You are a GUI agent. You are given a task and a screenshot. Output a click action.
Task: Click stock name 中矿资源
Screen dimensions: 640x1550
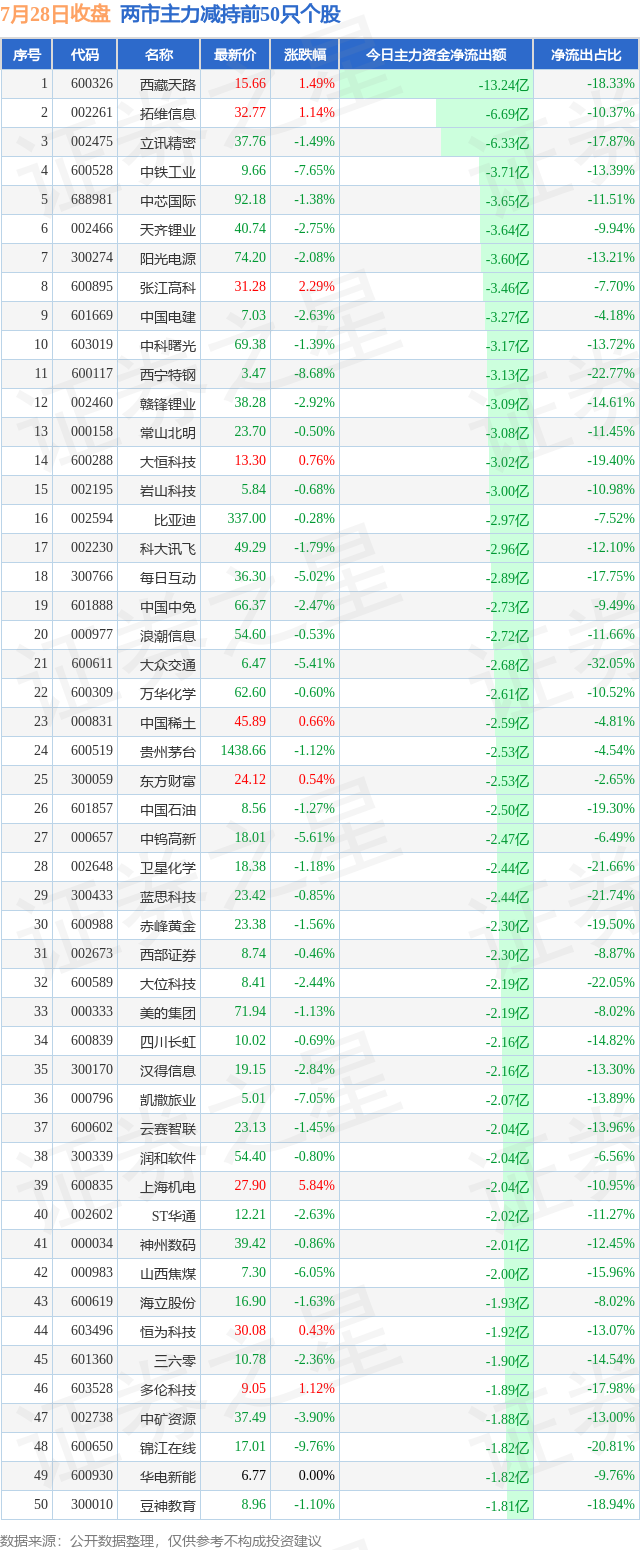point(168,1418)
